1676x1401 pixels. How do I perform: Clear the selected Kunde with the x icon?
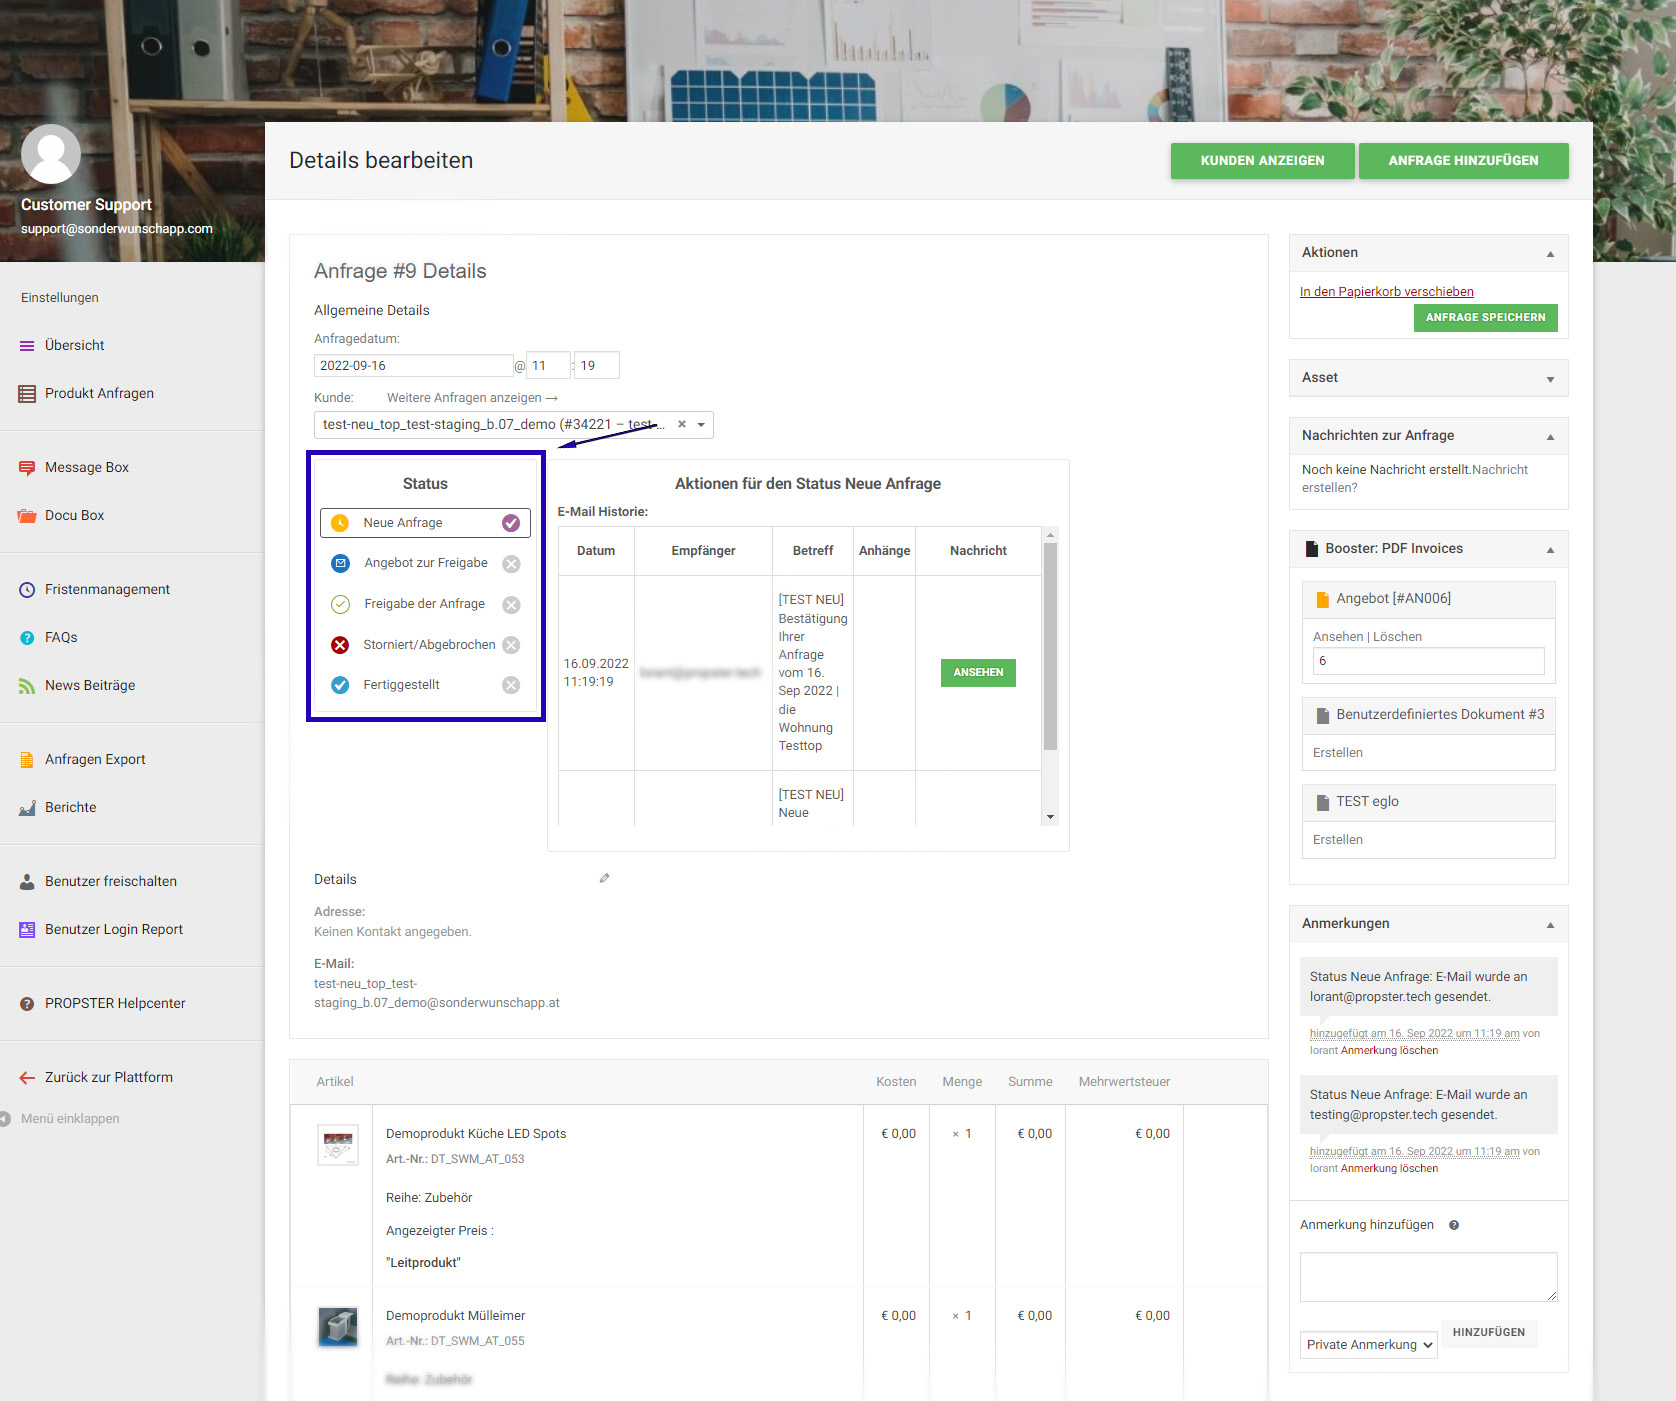682,424
